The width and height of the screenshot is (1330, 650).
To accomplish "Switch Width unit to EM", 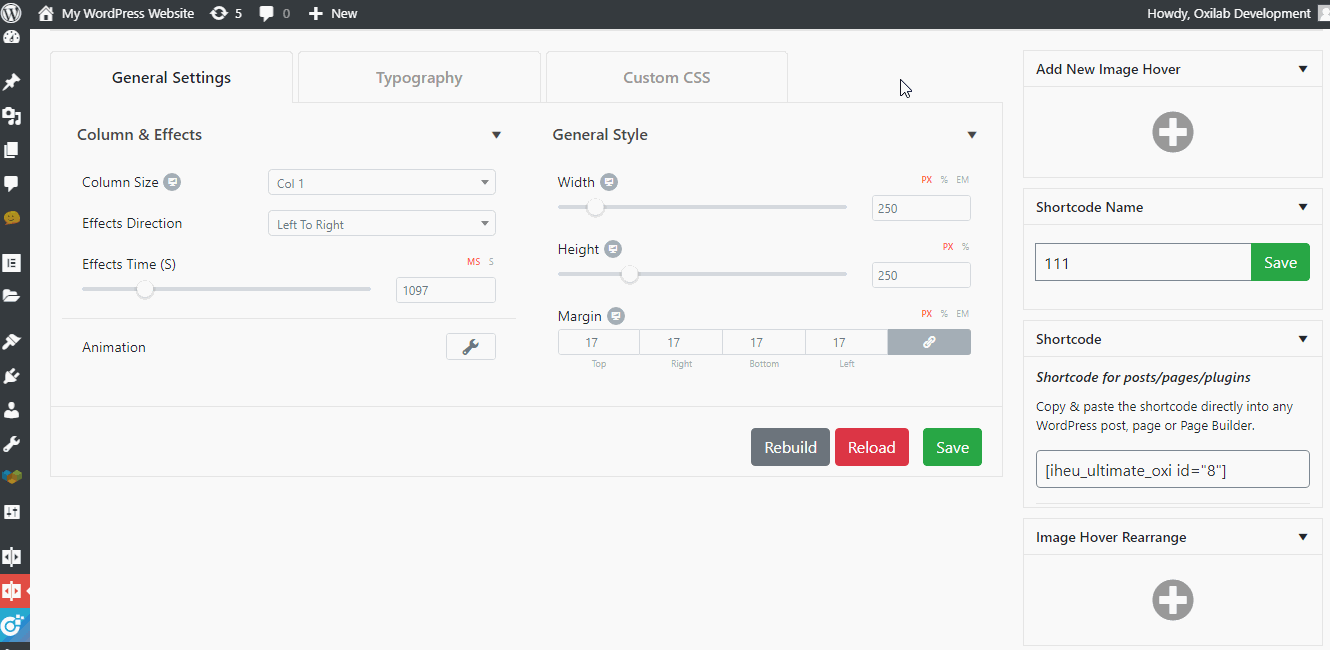I will (963, 180).
